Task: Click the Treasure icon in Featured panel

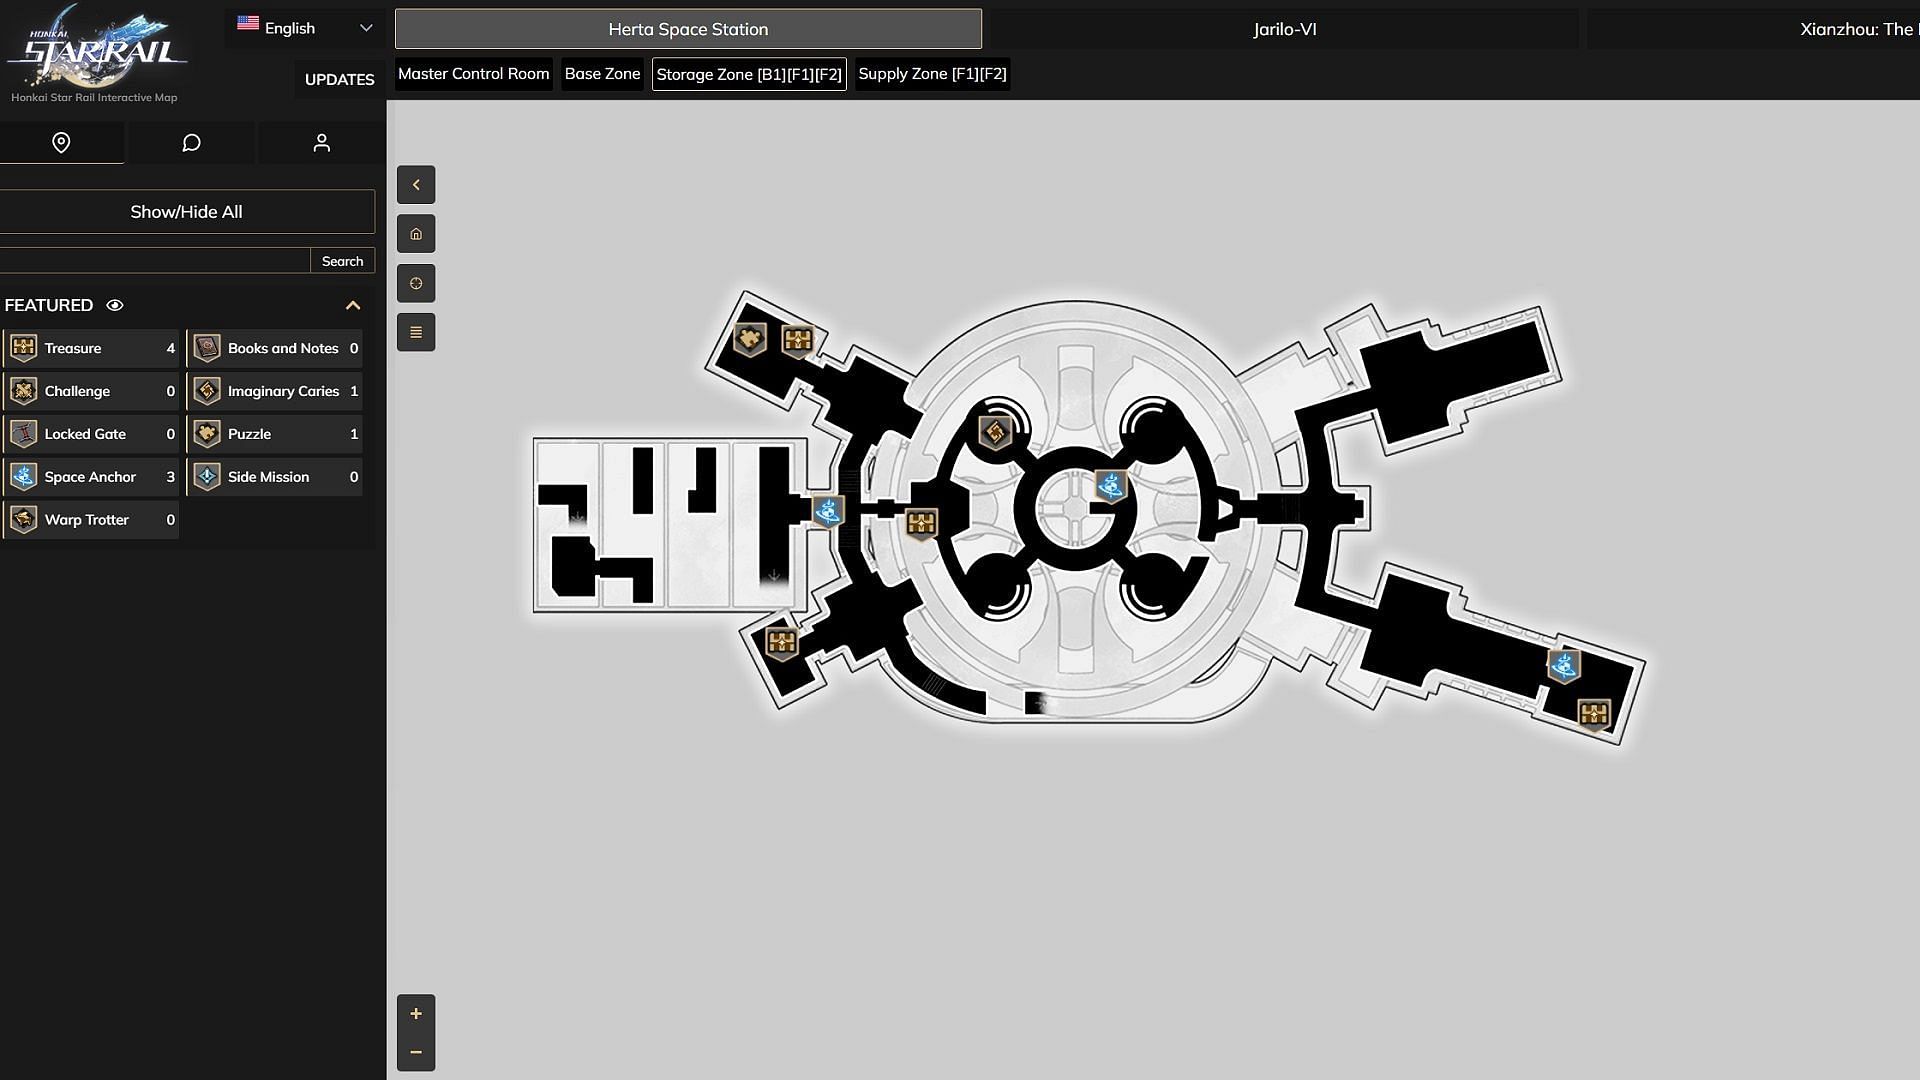Action: (24, 347)
